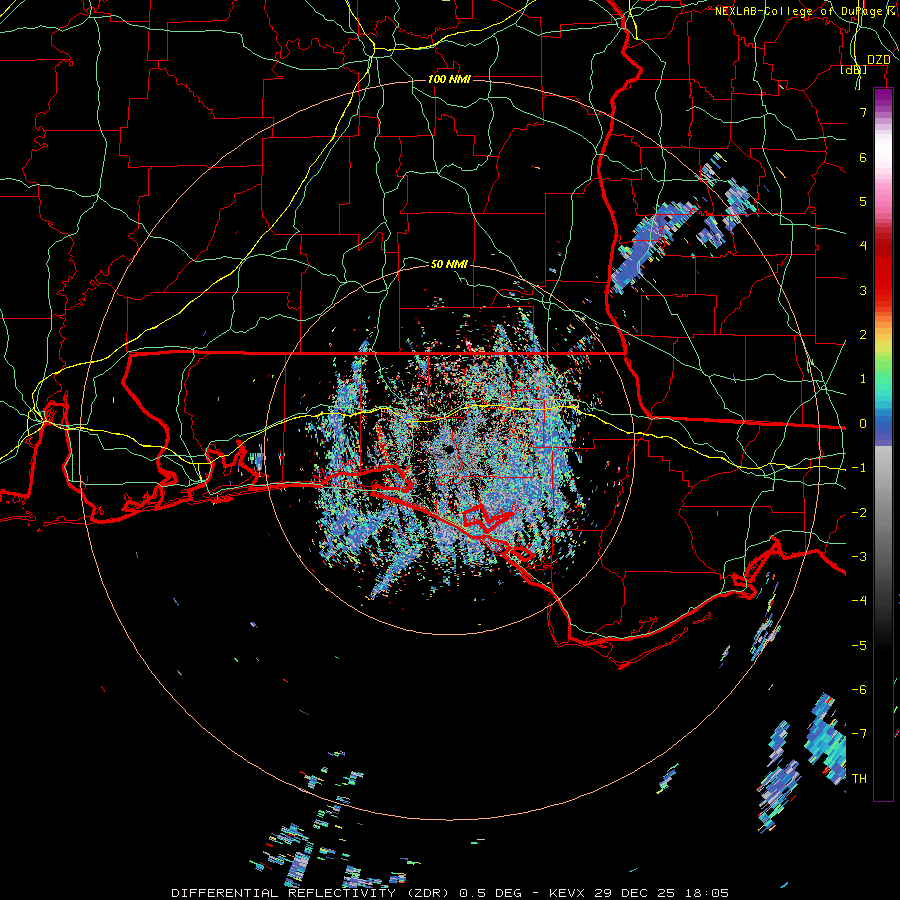The image size is (900, 900).
Task: Click the 100 NMI range ring label
Action: click(x=449, y=79)
